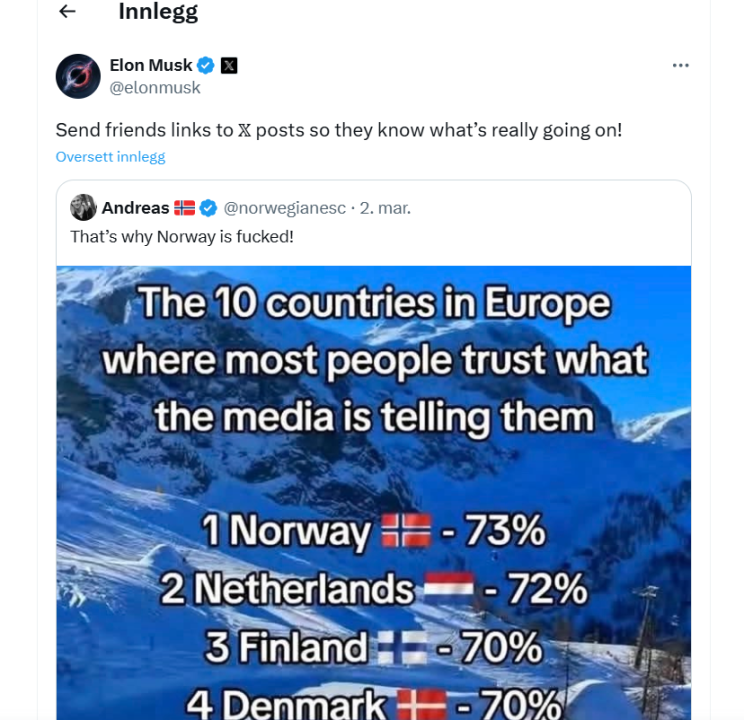Viewport: 744px width, 720px height.
Task: Click the Innlegg page heading
Action: tap(158, 12)
